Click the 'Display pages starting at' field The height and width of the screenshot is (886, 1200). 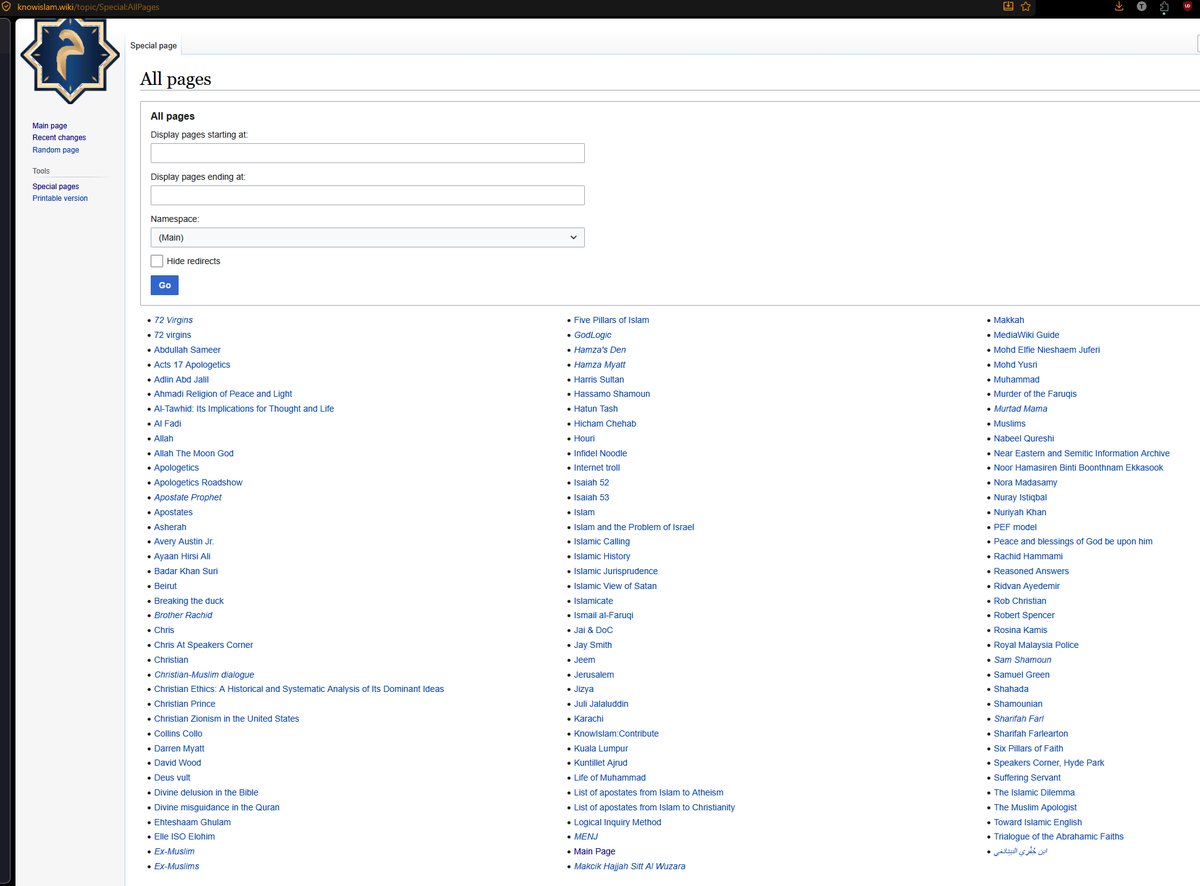click(367, 153)
